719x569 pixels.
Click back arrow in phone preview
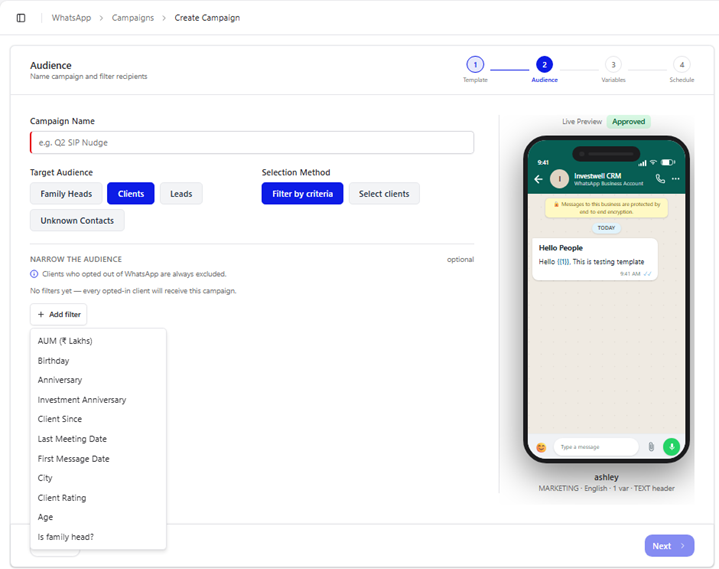click(538, 179)
